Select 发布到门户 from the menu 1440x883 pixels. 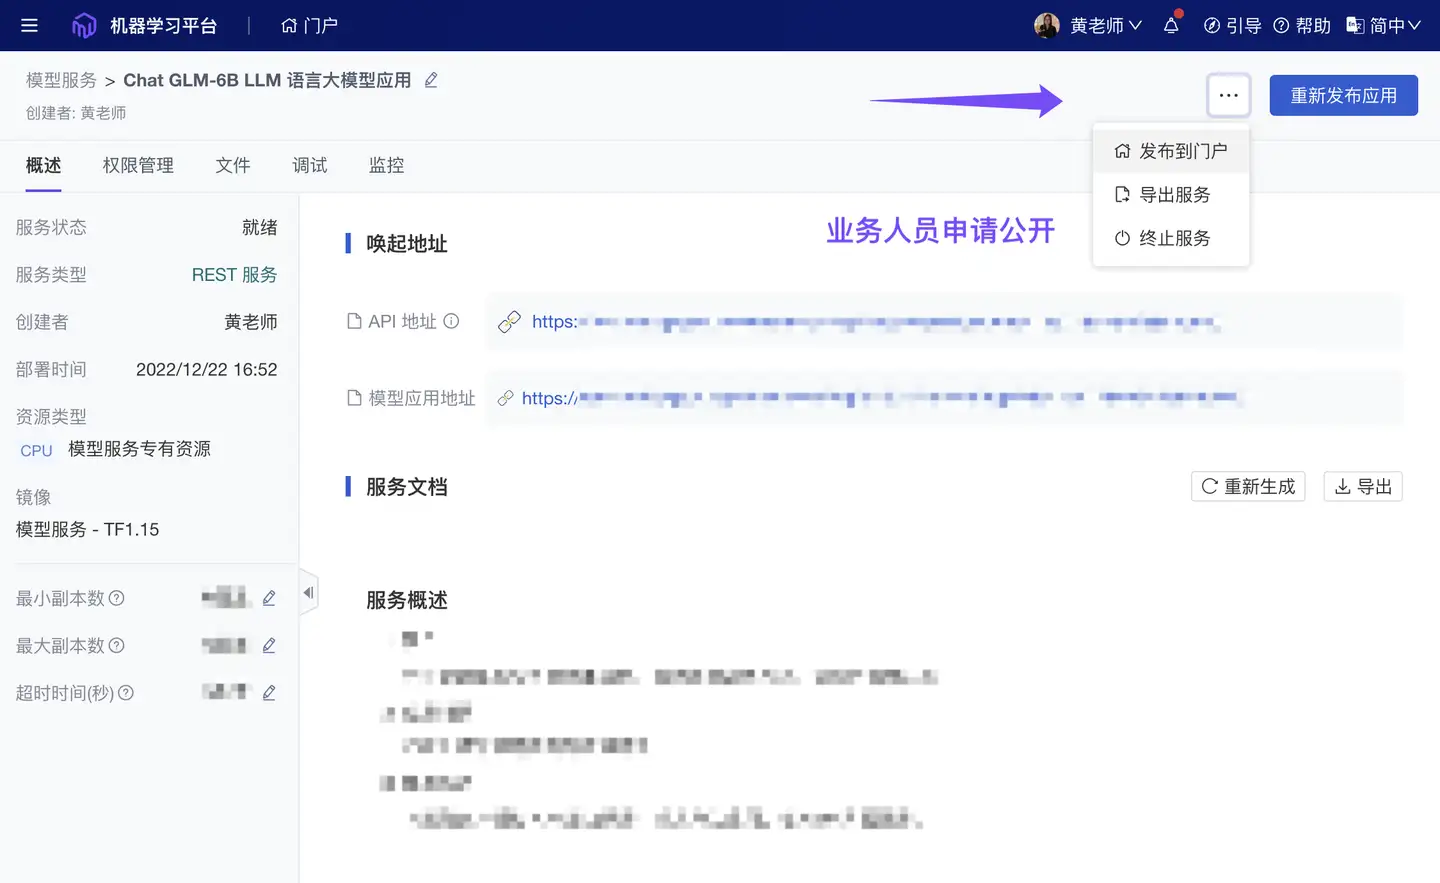[1171, 151]
